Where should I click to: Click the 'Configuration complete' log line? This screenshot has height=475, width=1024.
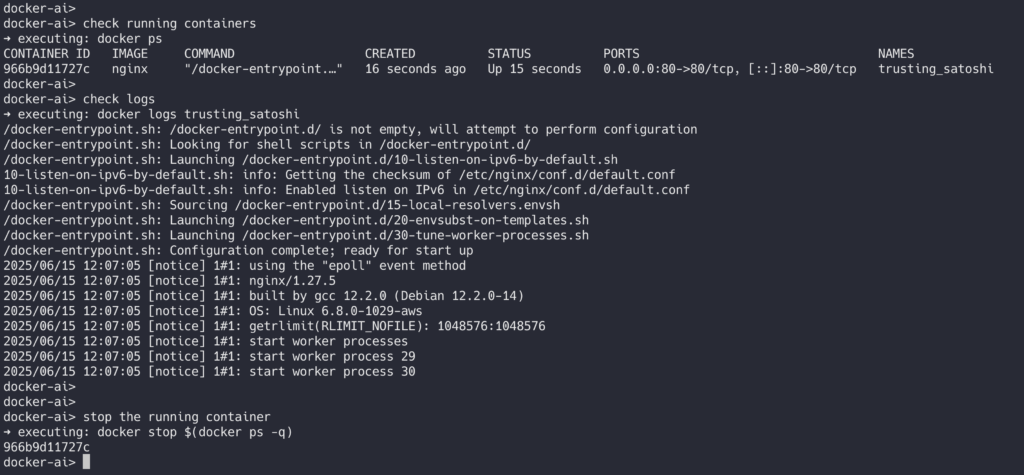238,251
